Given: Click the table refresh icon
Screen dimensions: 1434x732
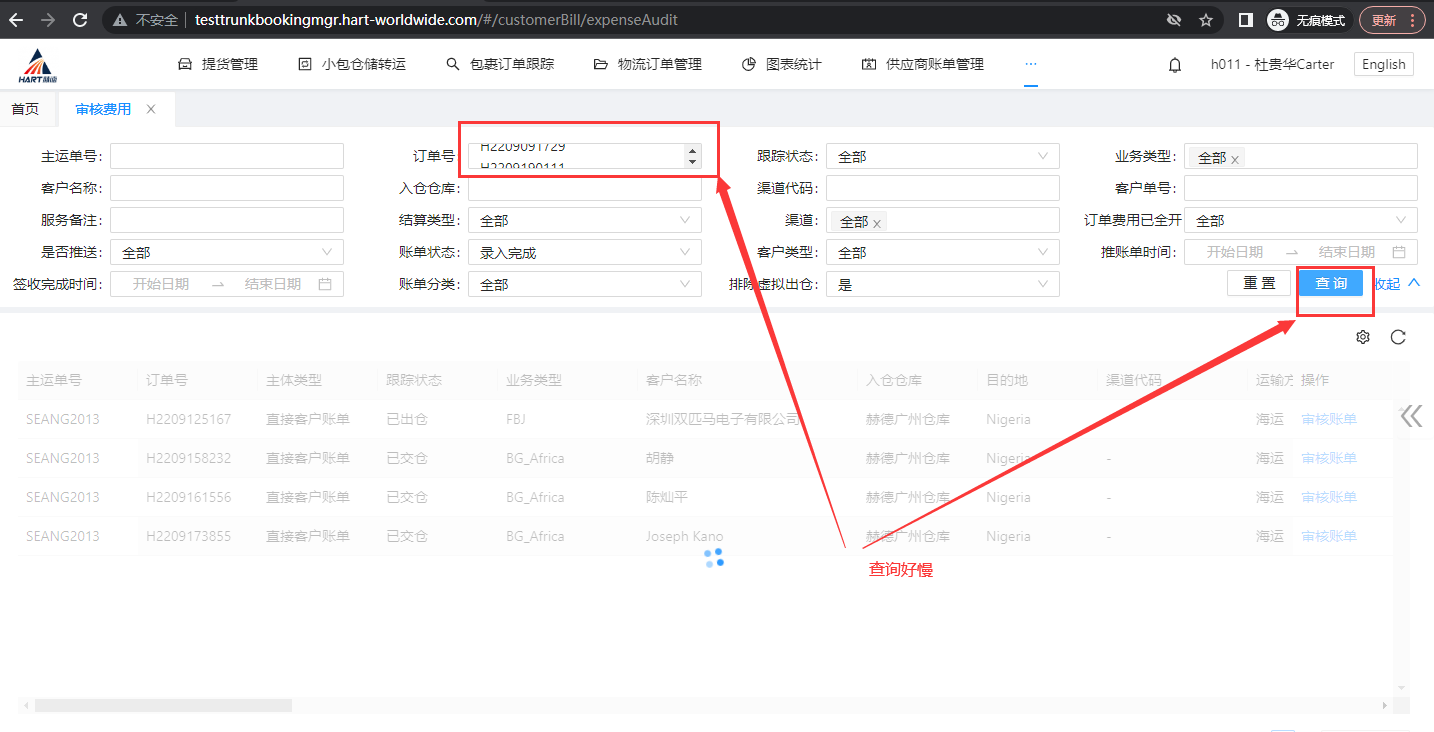Looking at the screenshot, I should pos(1398,337).
